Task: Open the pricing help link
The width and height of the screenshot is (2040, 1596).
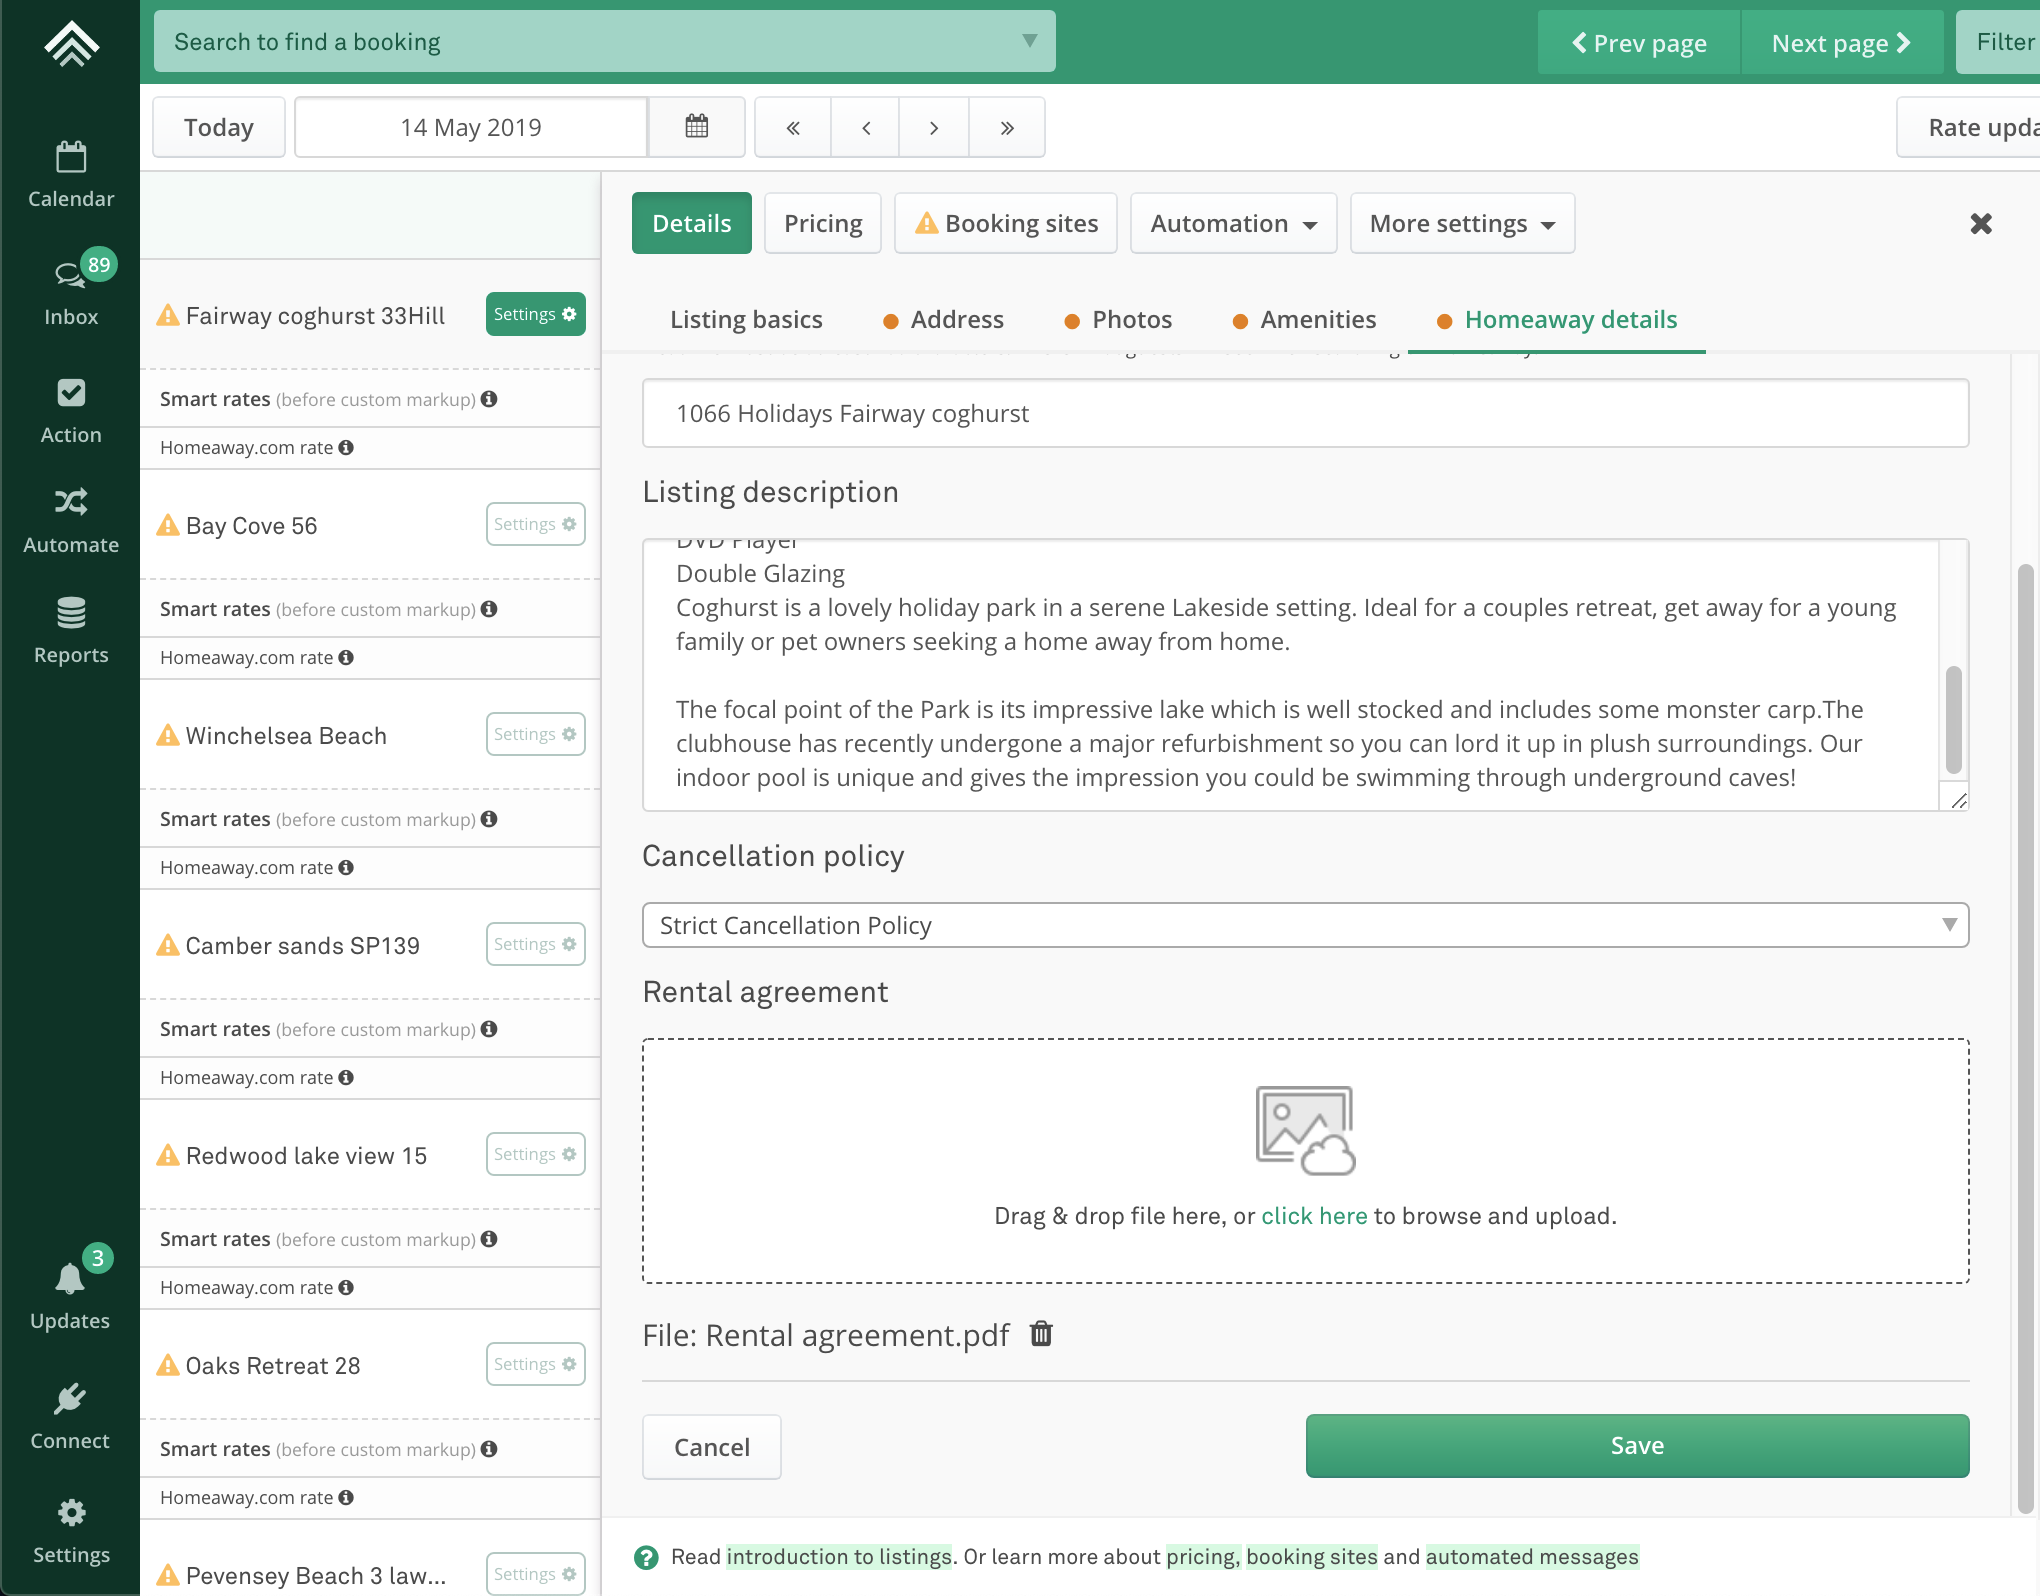Action: tap(1203, 1557)
